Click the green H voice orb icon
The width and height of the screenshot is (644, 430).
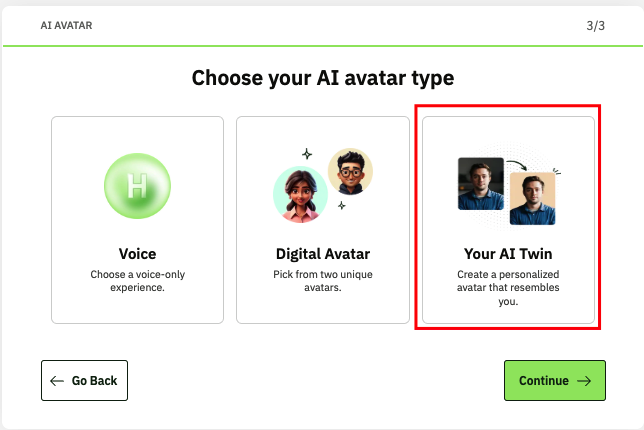[137, 187]
